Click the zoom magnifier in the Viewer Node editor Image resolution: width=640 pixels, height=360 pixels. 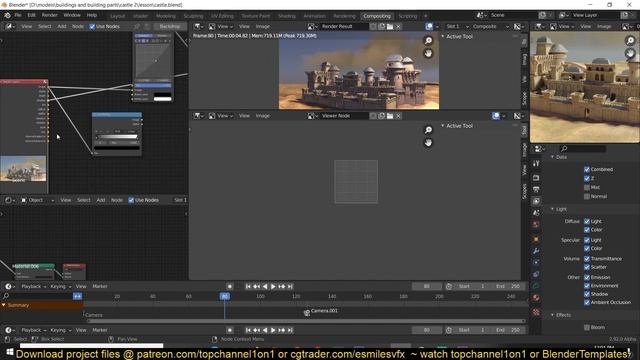tap(428, 130)
